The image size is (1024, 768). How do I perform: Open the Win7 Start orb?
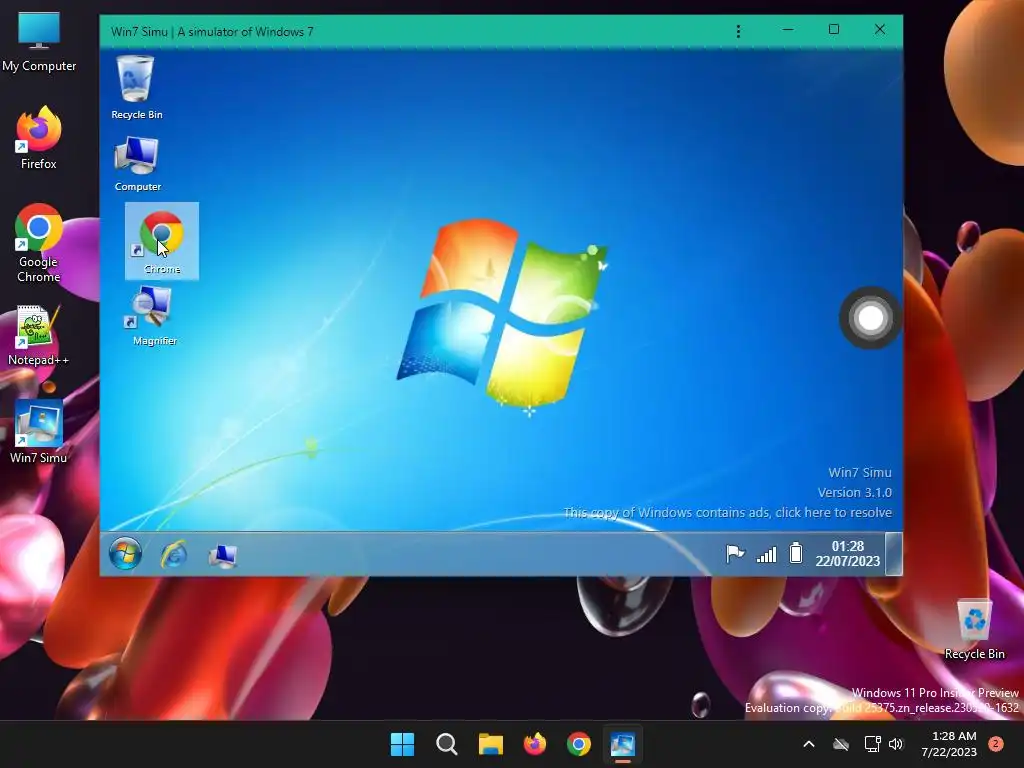125,554
